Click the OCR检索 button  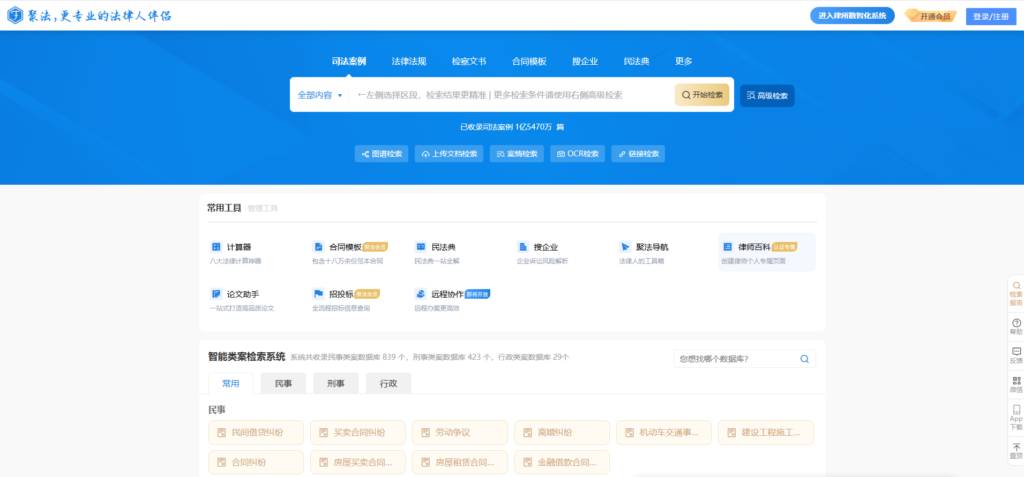coord(578,154)
